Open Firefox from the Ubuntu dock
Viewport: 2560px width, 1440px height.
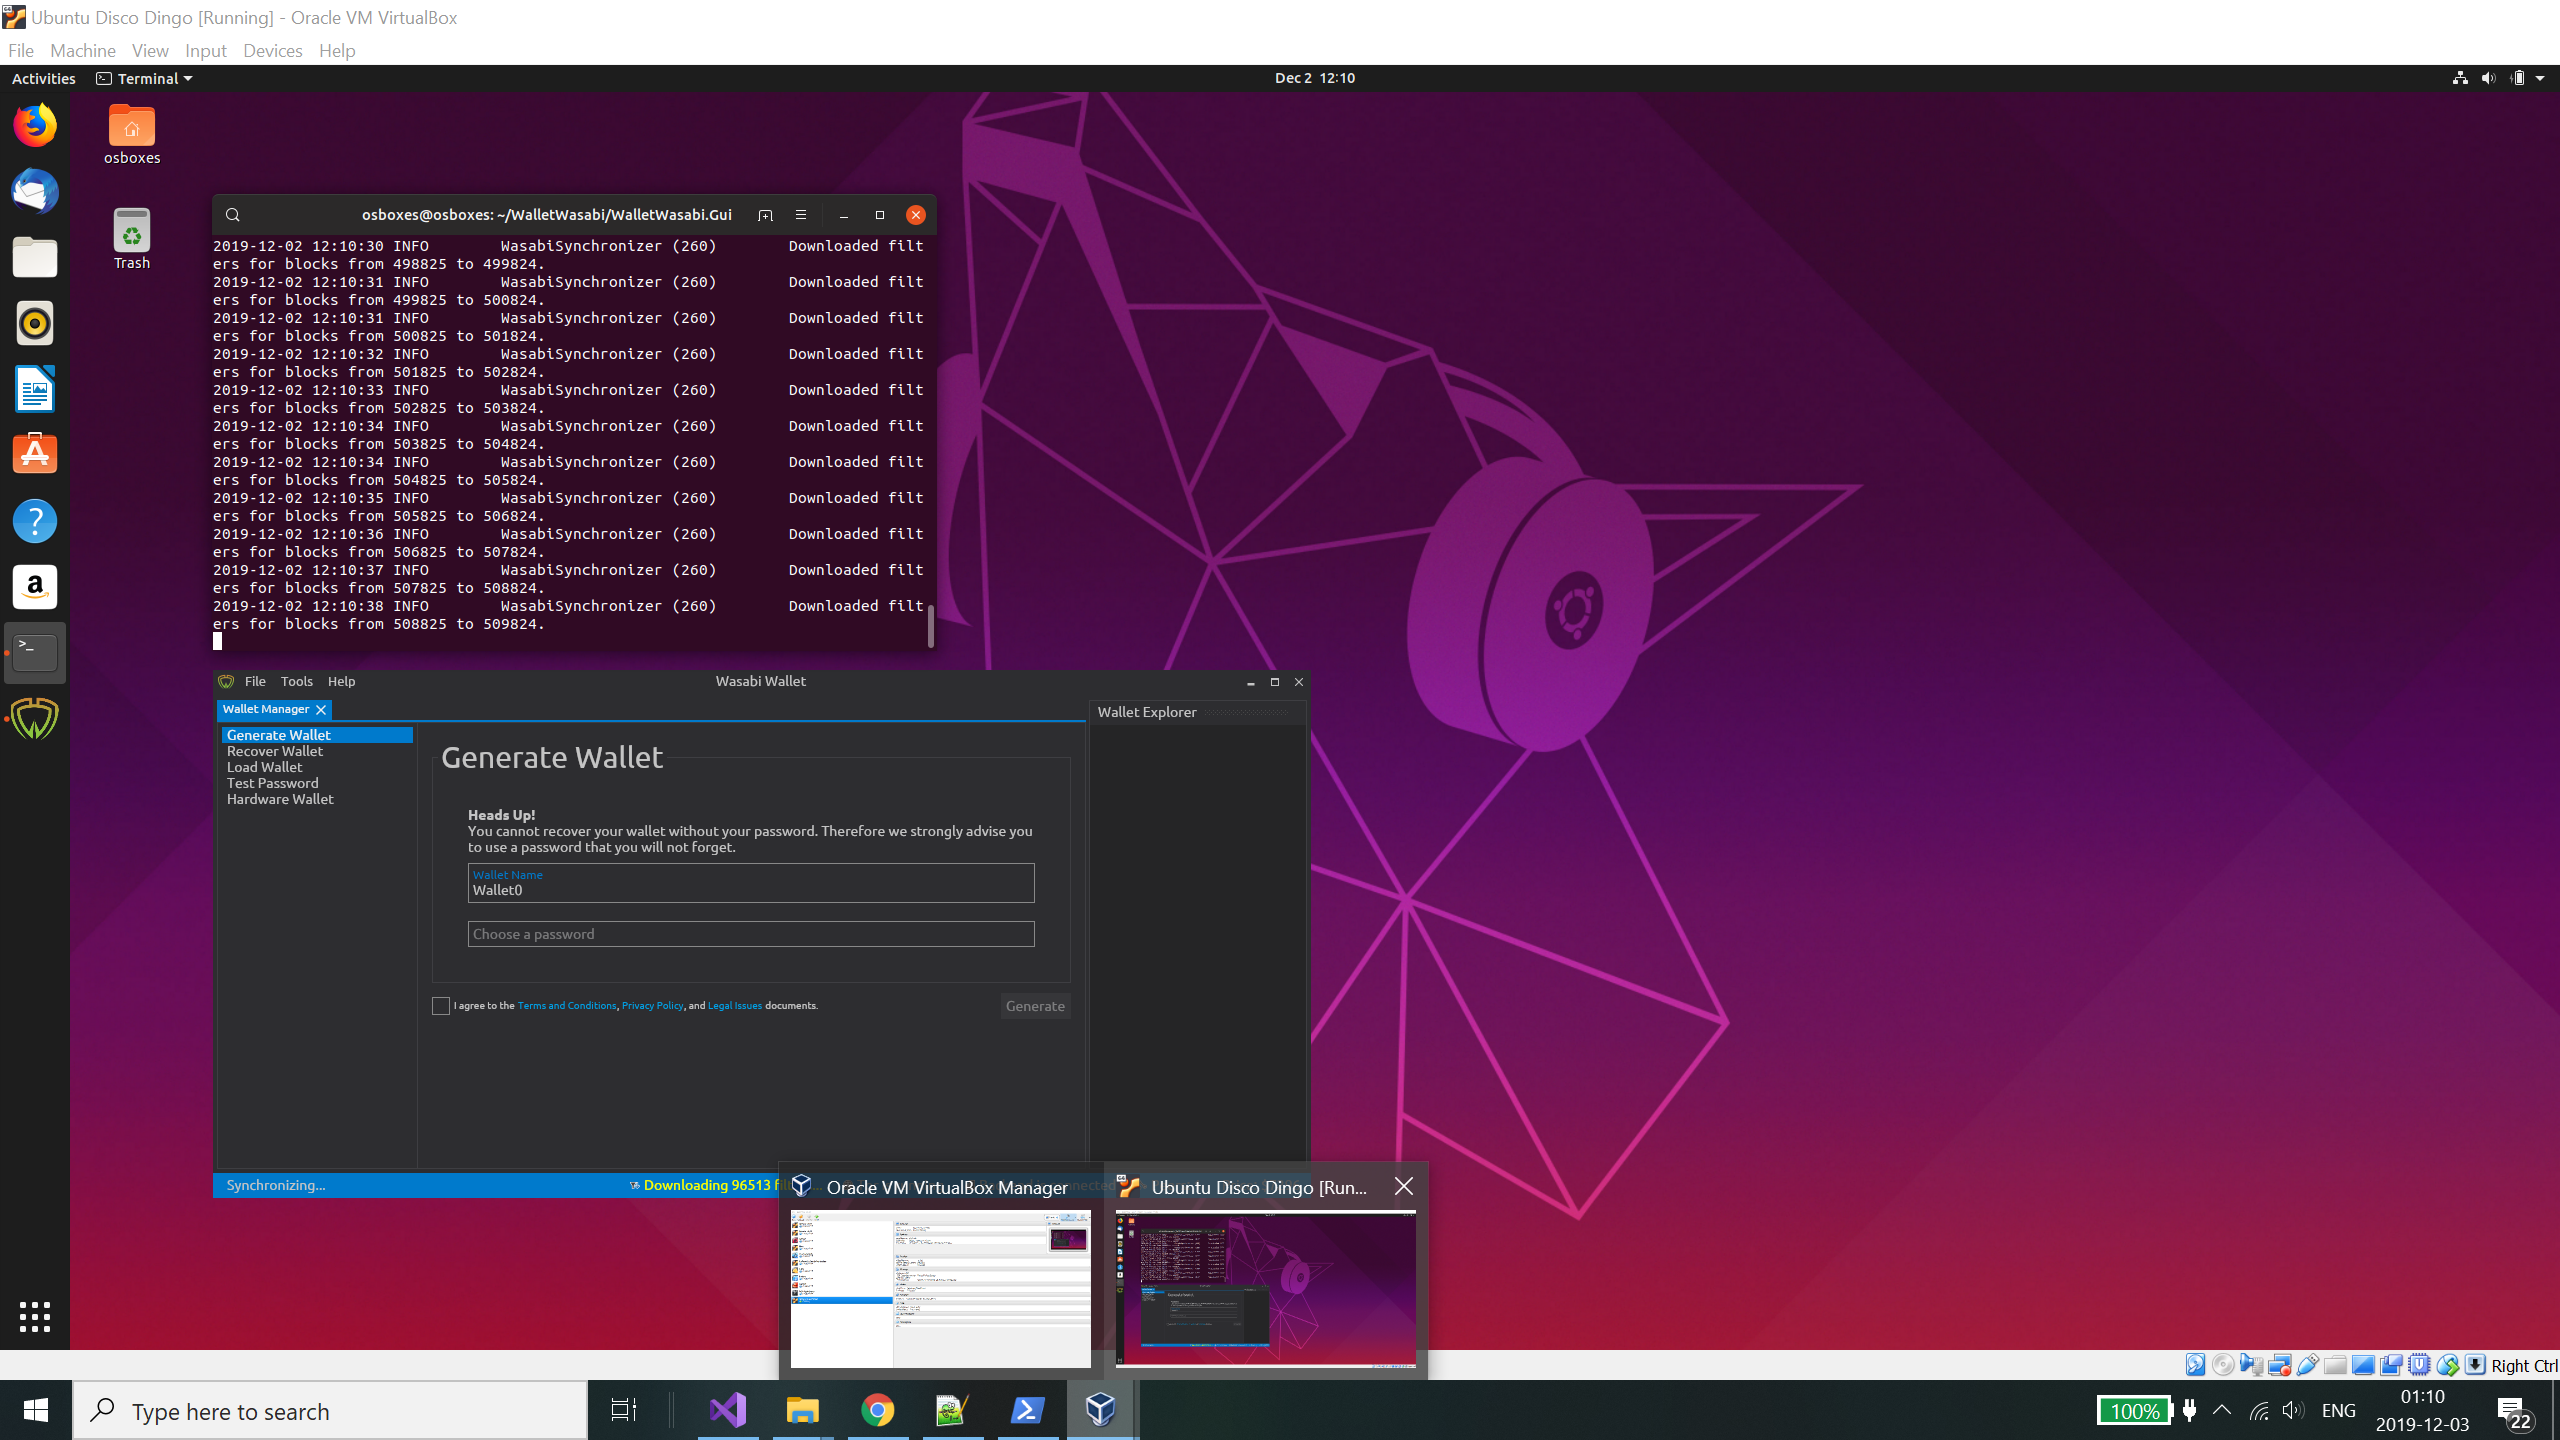click(35, 126)
